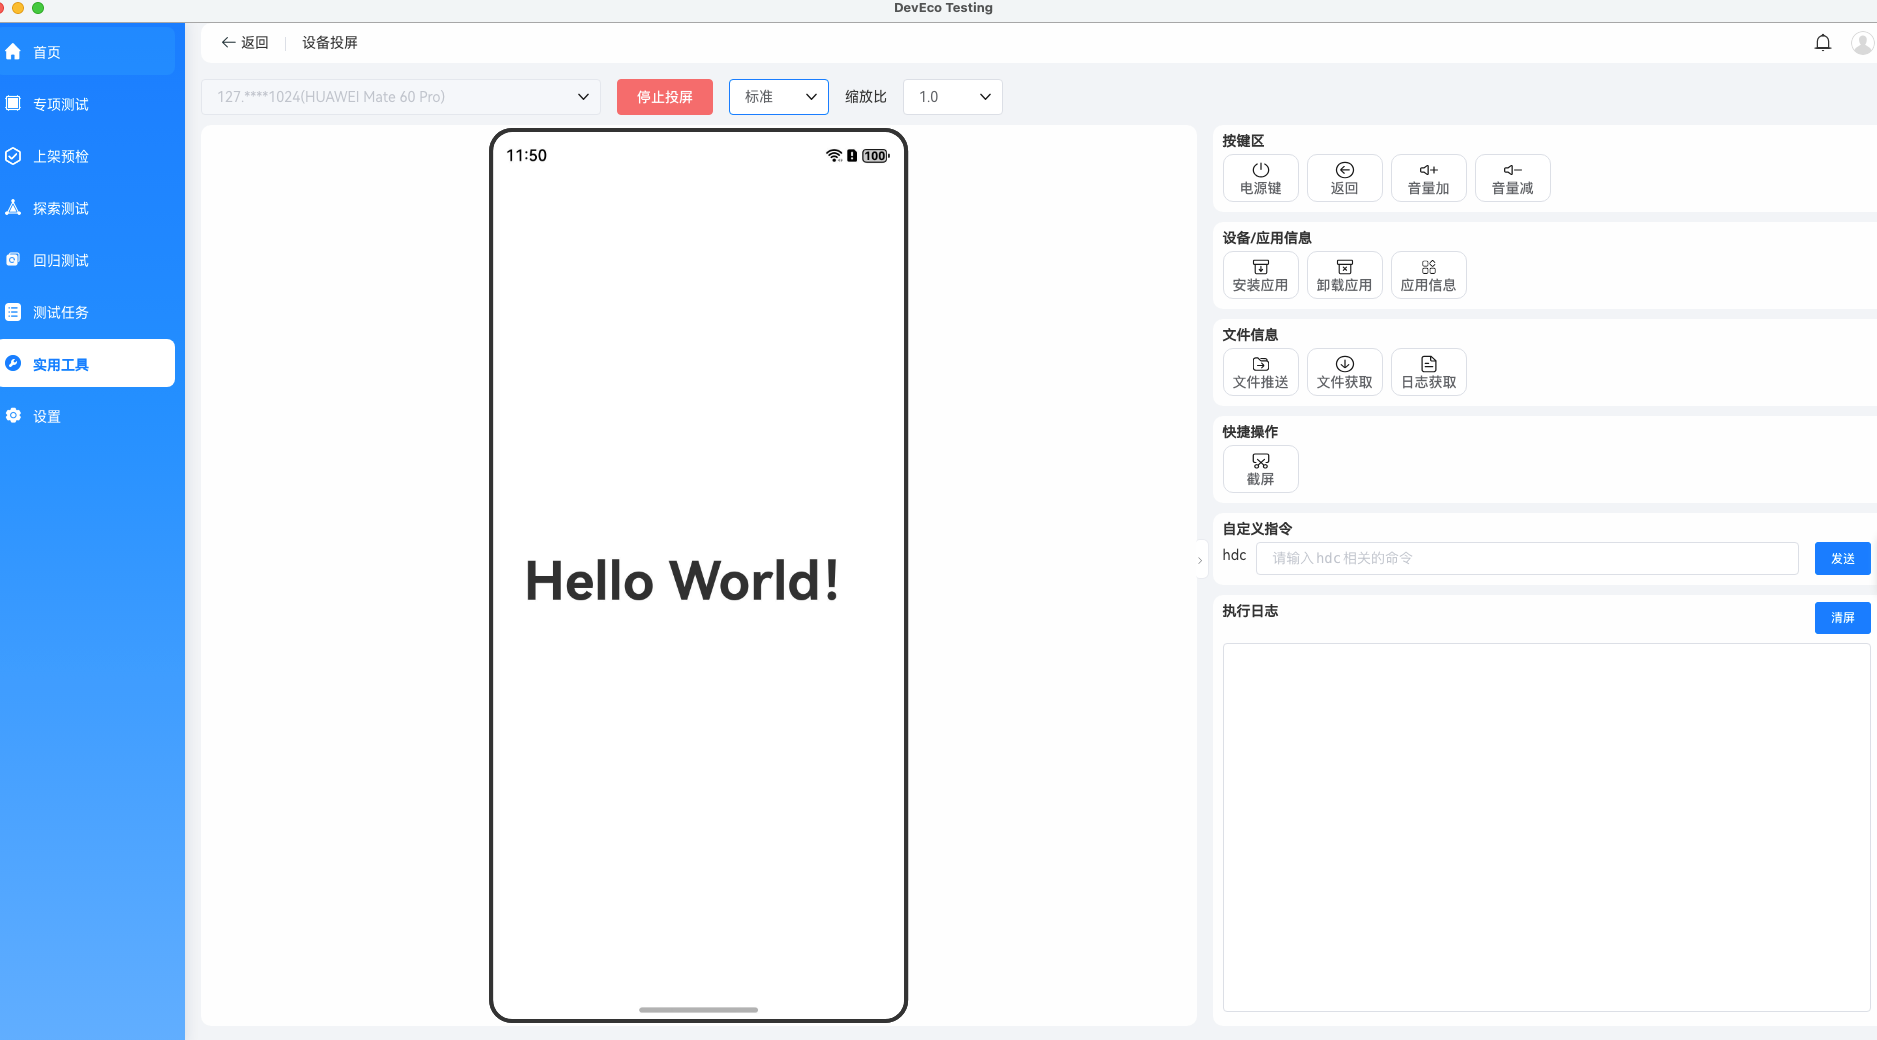The width and height of the screenshot is (1877, 1040).
Task: Click Hello World! text on device screen
Action: point(682,581)
